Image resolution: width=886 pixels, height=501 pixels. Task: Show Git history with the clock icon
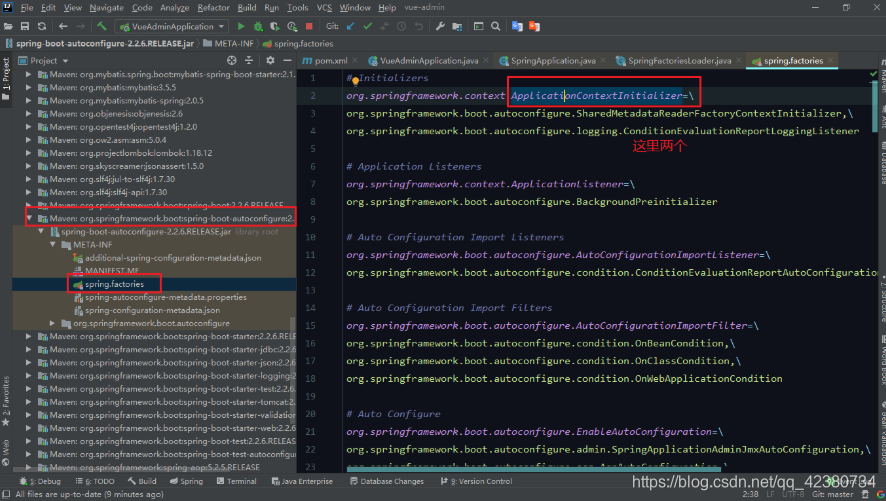click(x=401, y=27)
